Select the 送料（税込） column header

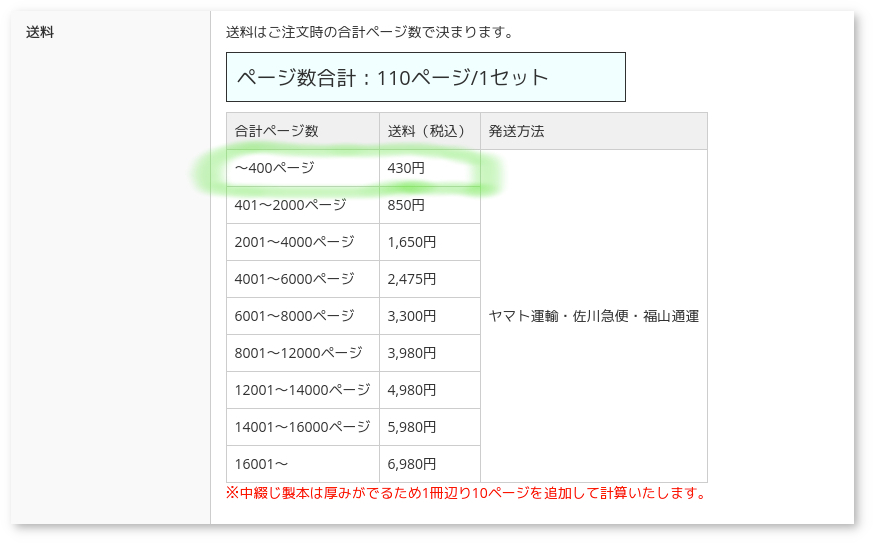(429, 131)
